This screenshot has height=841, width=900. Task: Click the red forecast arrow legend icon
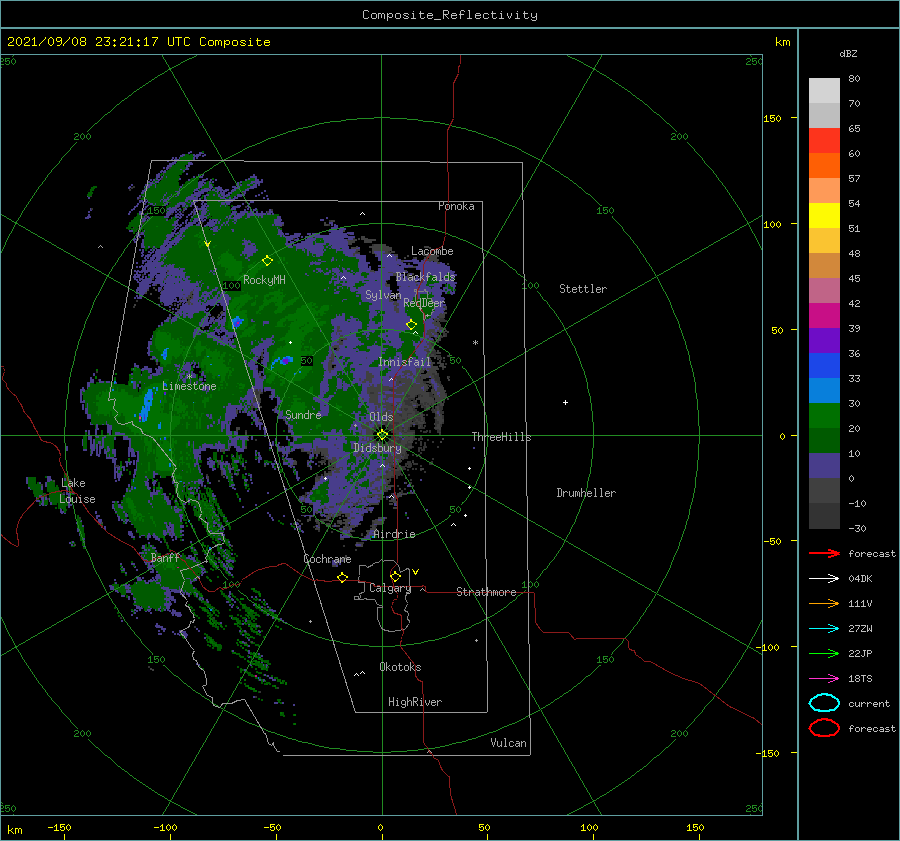click(824, 553)
